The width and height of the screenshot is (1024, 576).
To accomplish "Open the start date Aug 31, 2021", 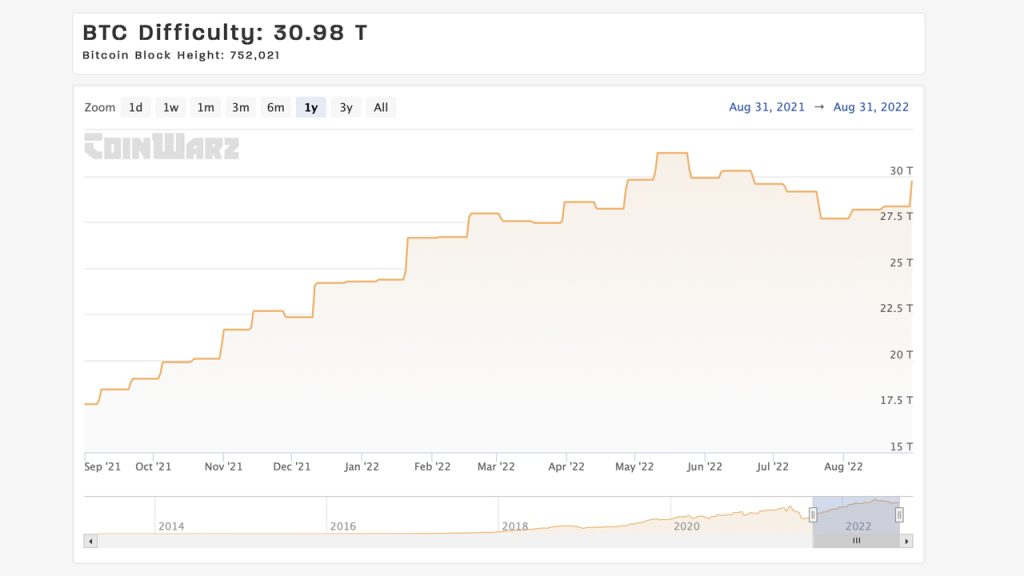I will click(765, 106).
